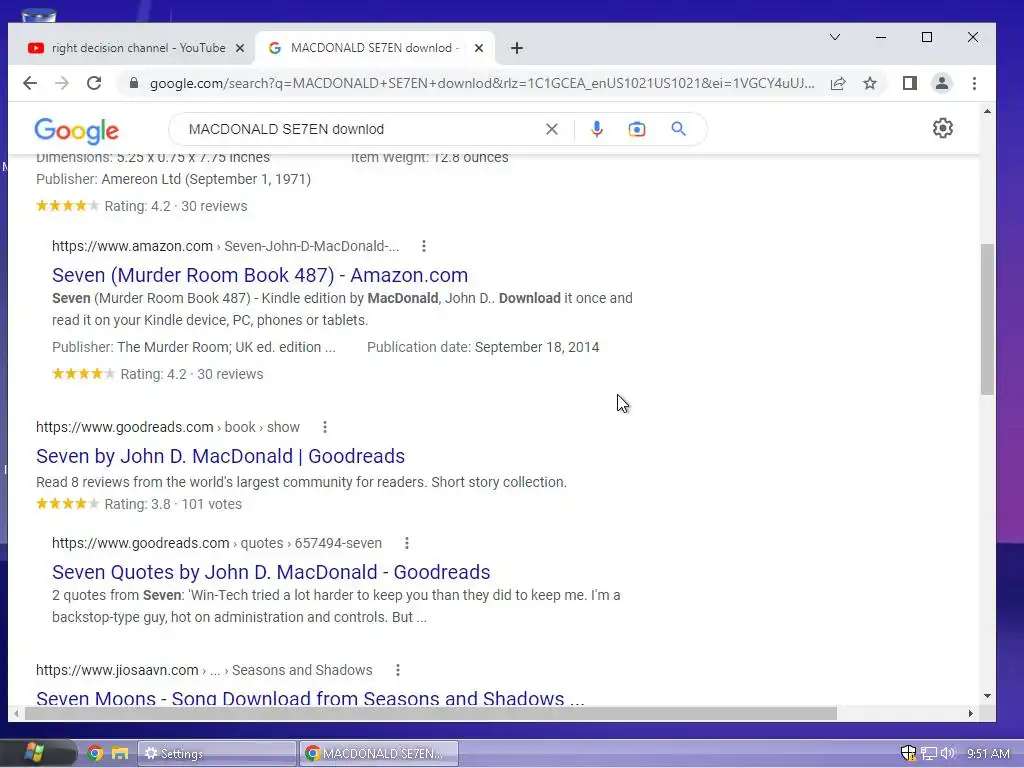Open Seven (Murder Room Book 487) Amazon link
This screenshot has height=768, width=1024.
pos(260,275)
